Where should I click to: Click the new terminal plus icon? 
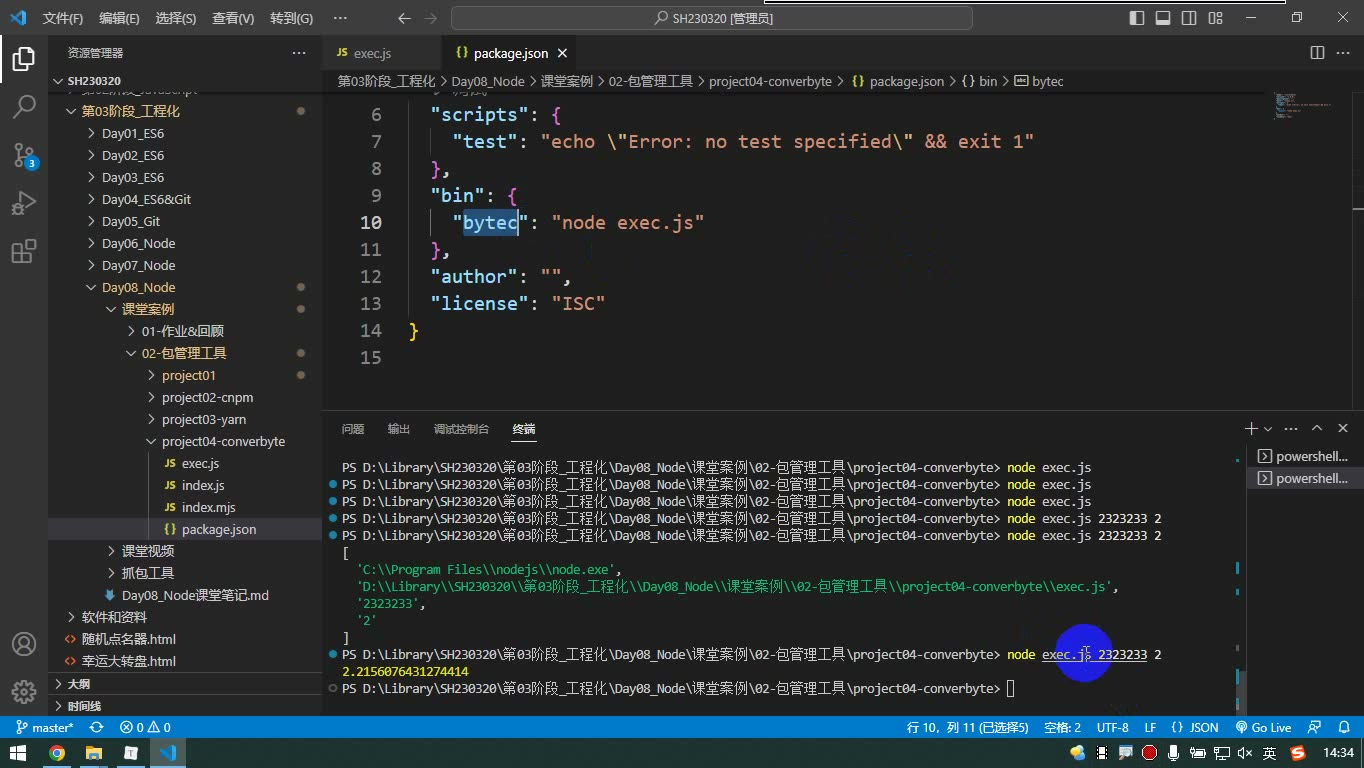(1250, 429)
